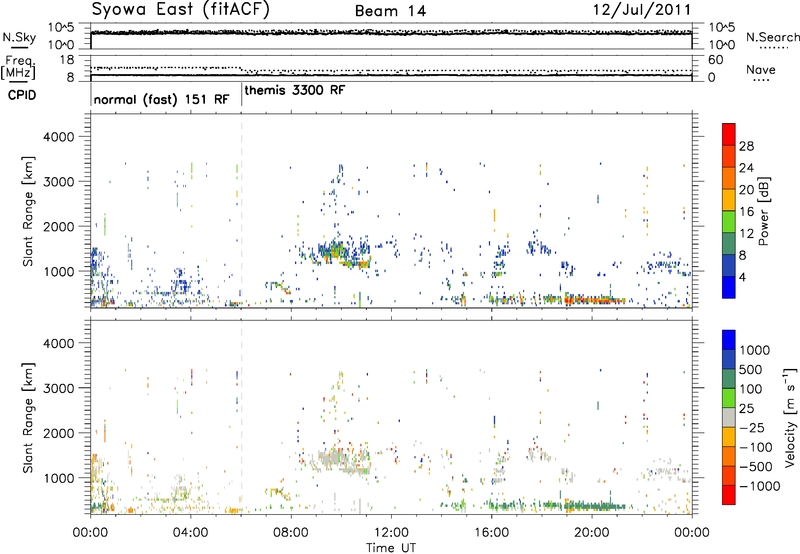Click the '1000' tick of the velocity panel

pyautogui.click(x=58, y=478)
